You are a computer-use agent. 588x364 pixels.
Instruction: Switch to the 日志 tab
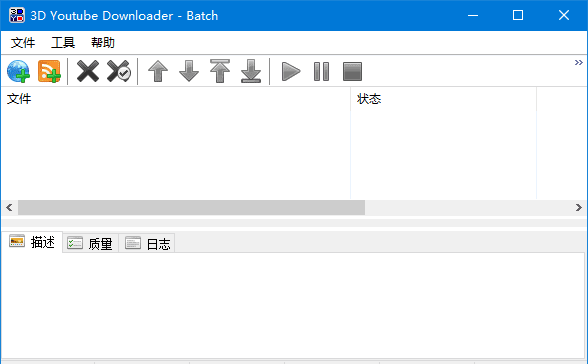pyautogui.click(x=147, y=244)
